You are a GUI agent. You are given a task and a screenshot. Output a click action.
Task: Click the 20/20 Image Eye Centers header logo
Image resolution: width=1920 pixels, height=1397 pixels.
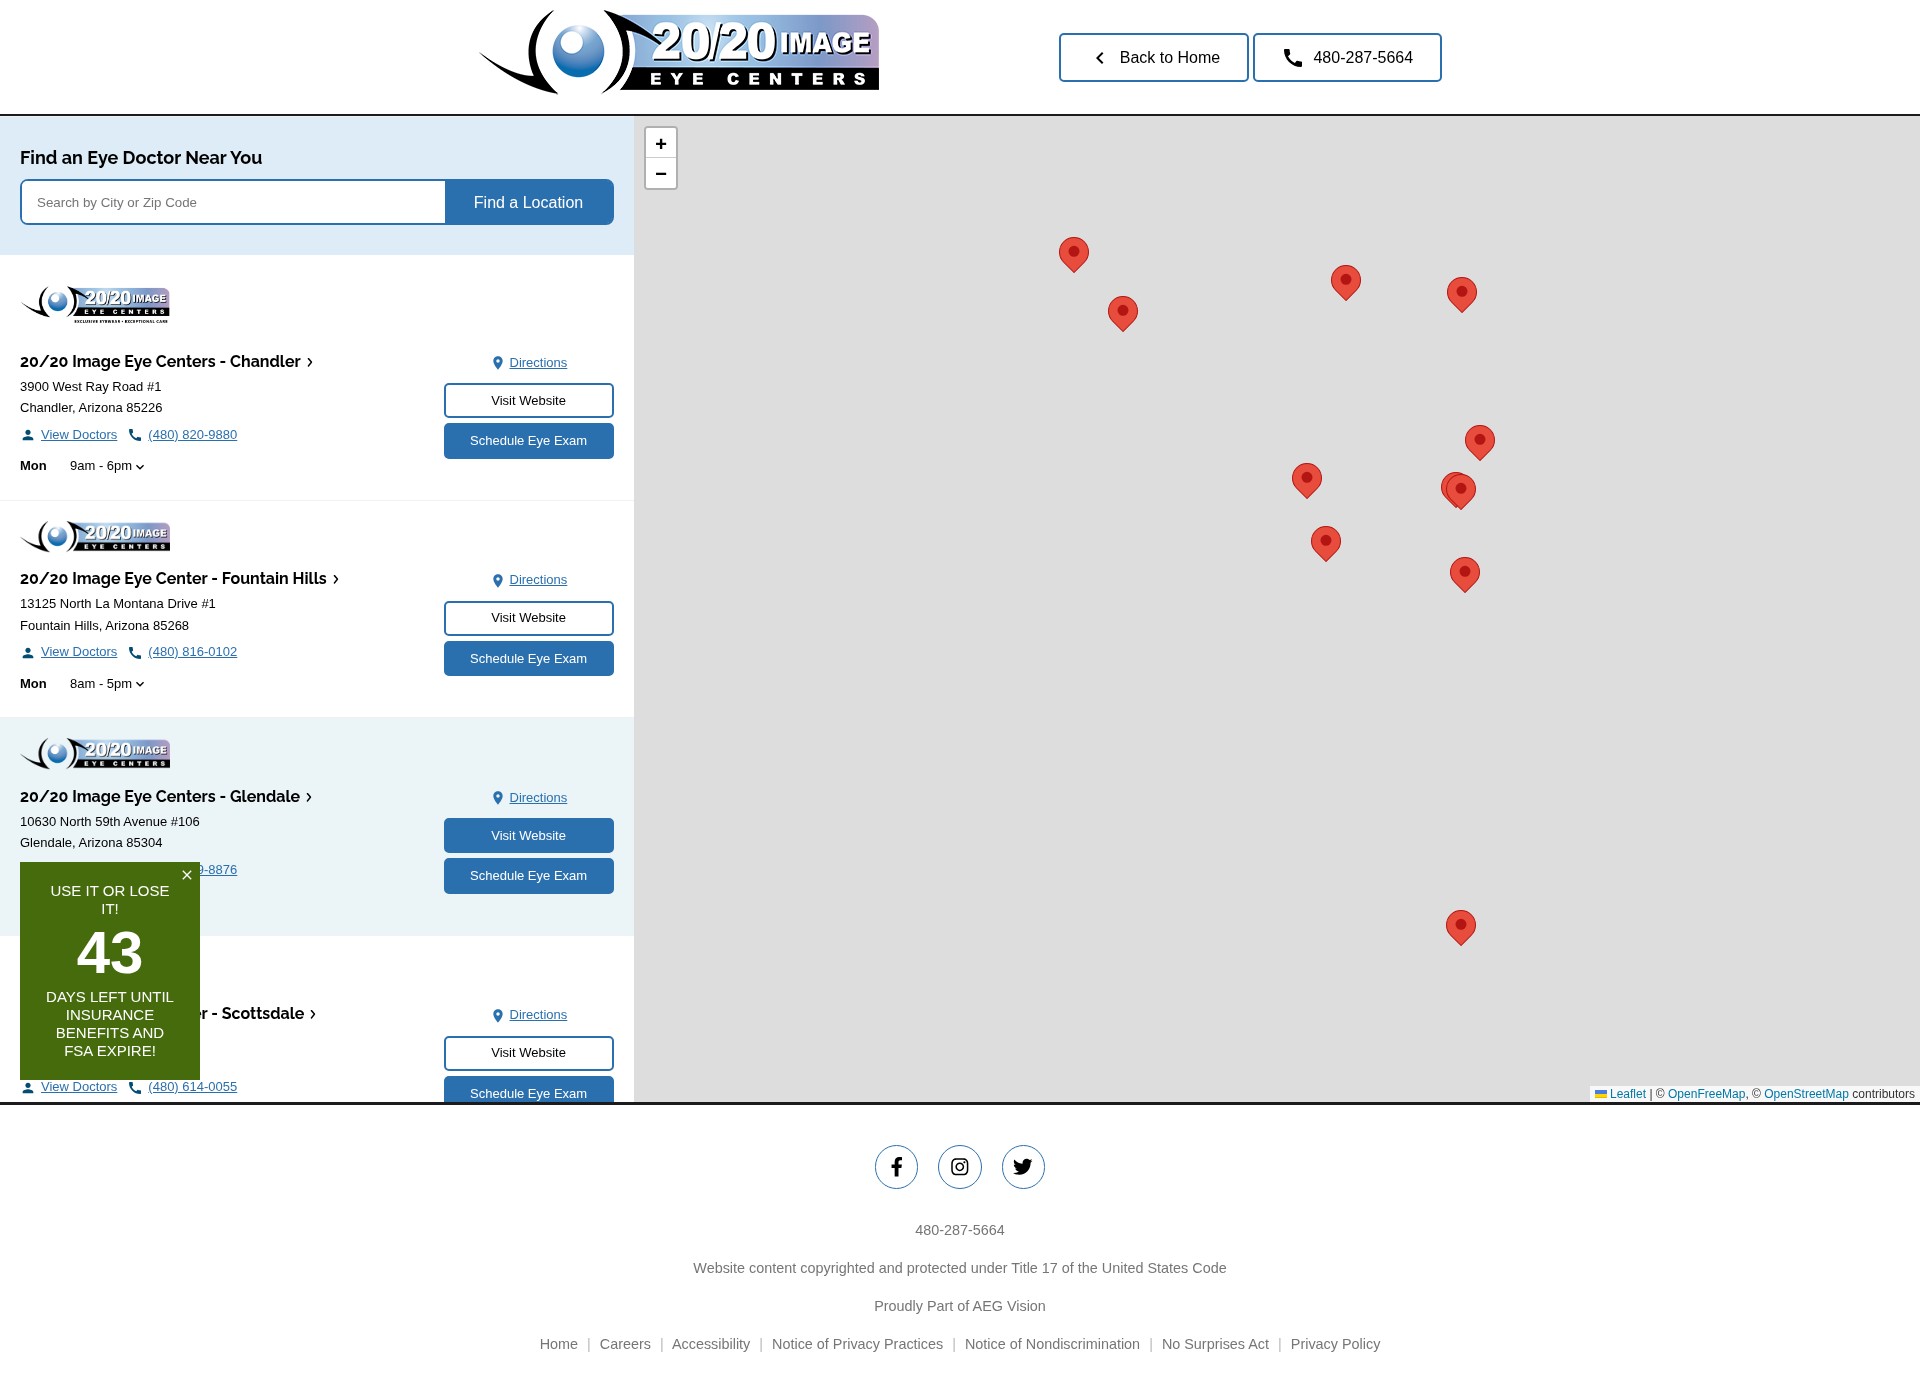point(679,52)
